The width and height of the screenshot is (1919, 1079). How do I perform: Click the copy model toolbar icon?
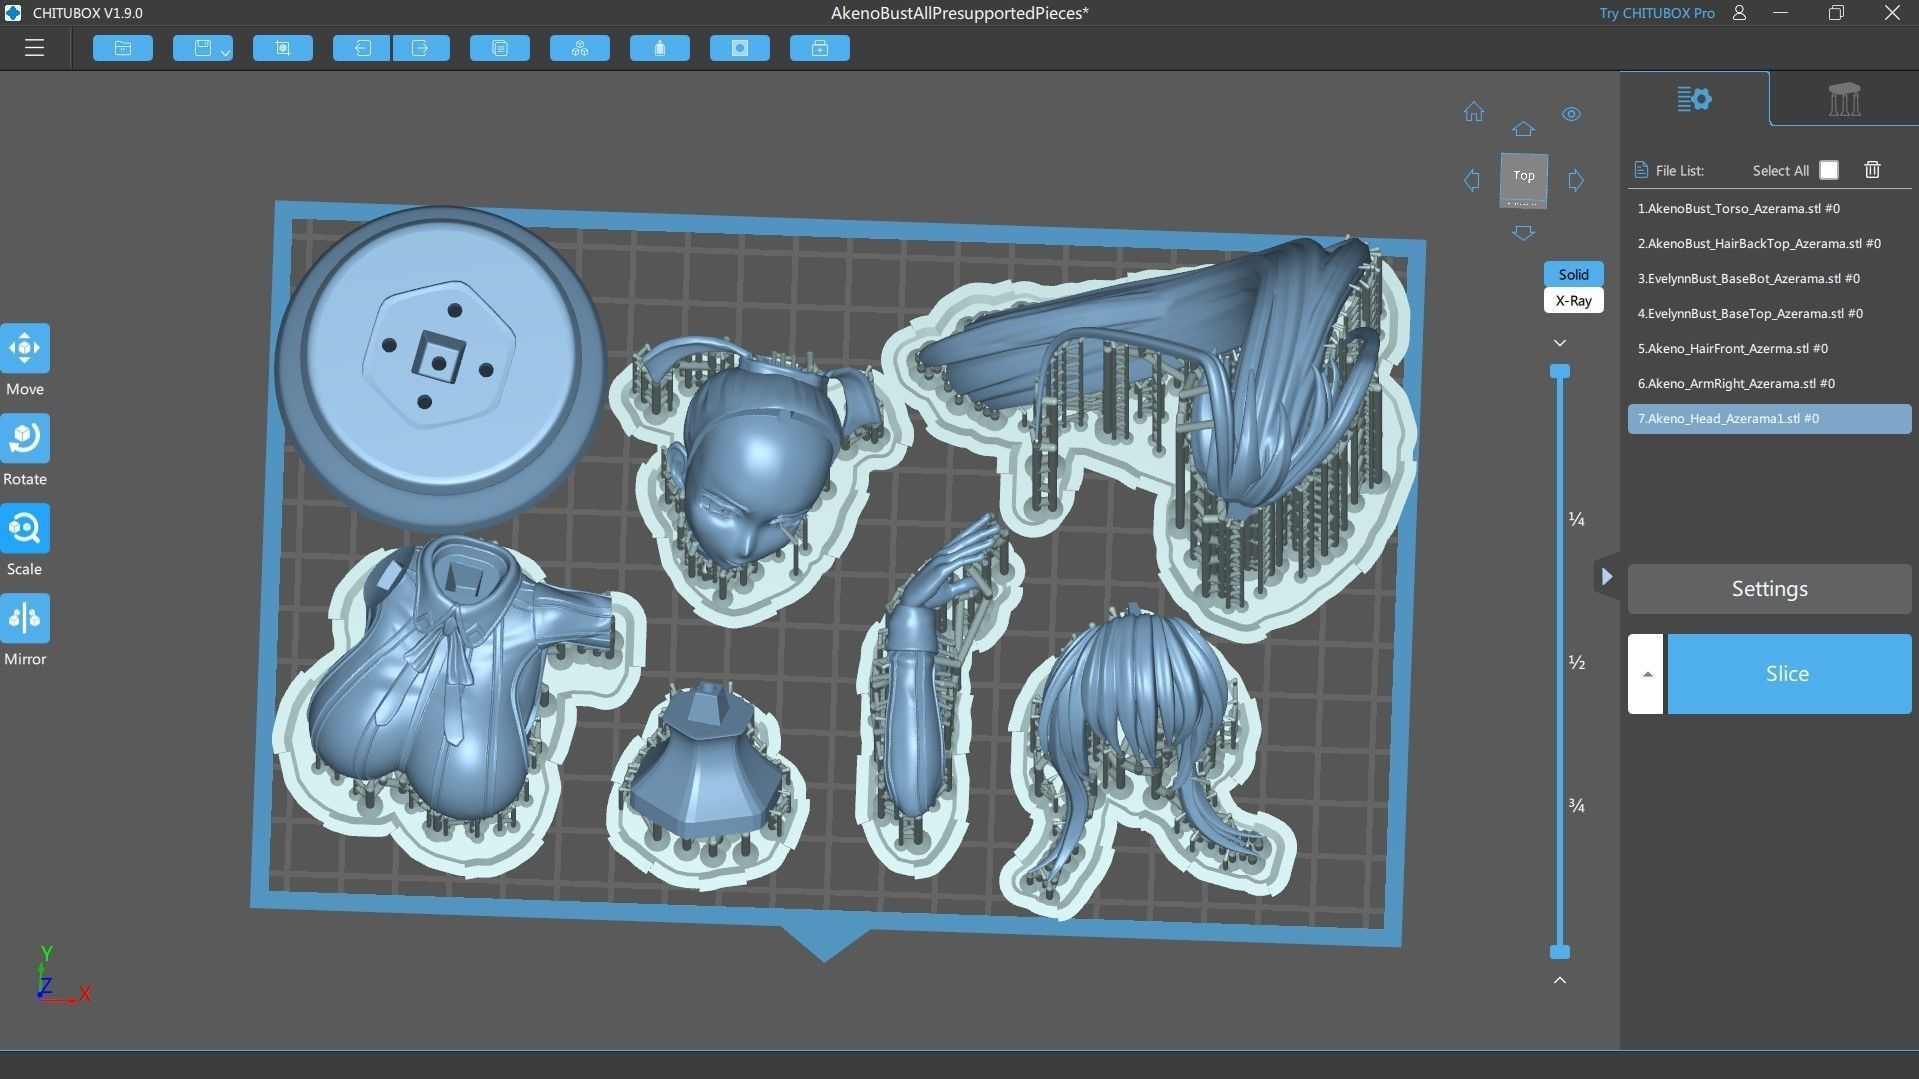pyautogui.click(x=500, y=48)
